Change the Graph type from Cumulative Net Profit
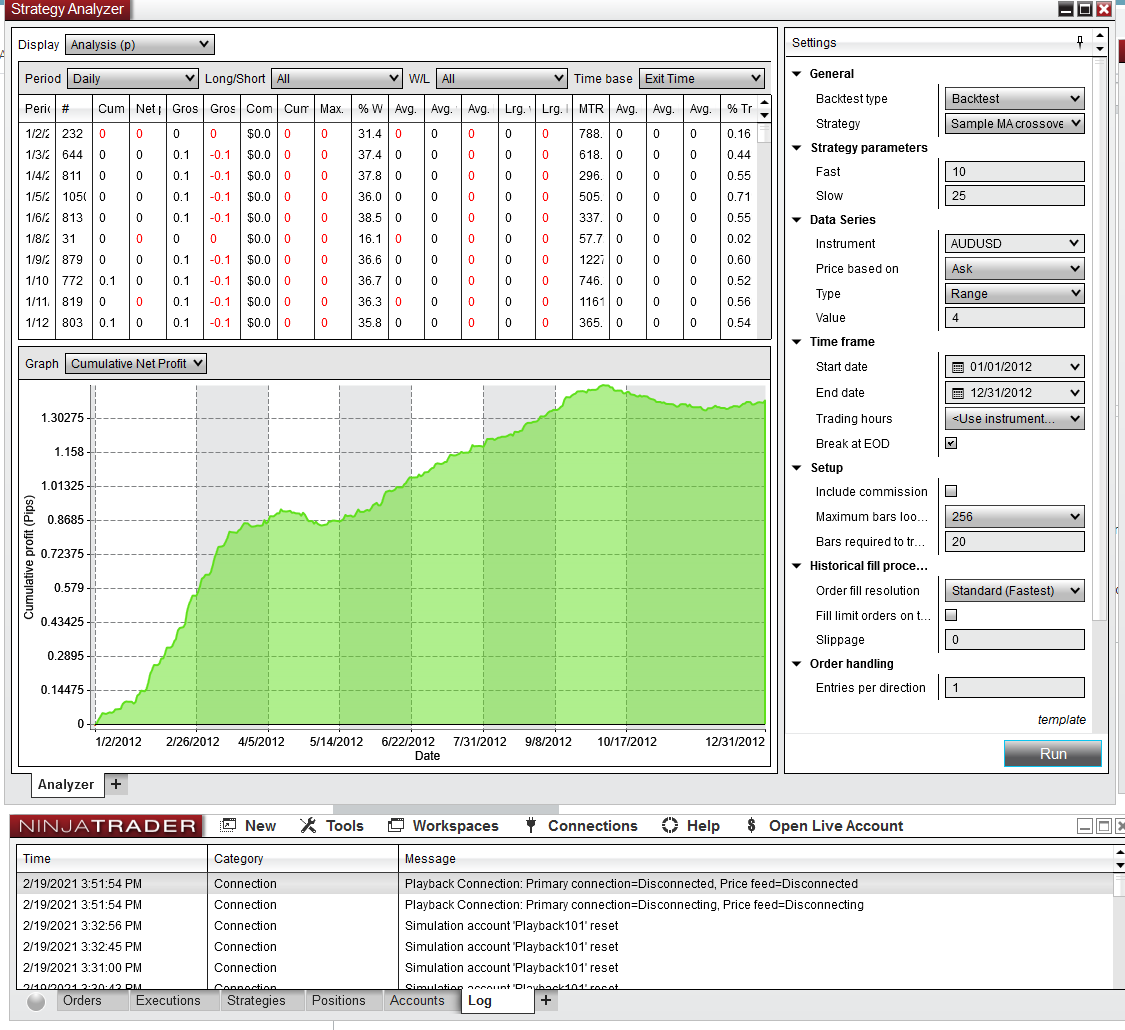This screenshot has height=1030, width=1125. (x=135, y=363)
